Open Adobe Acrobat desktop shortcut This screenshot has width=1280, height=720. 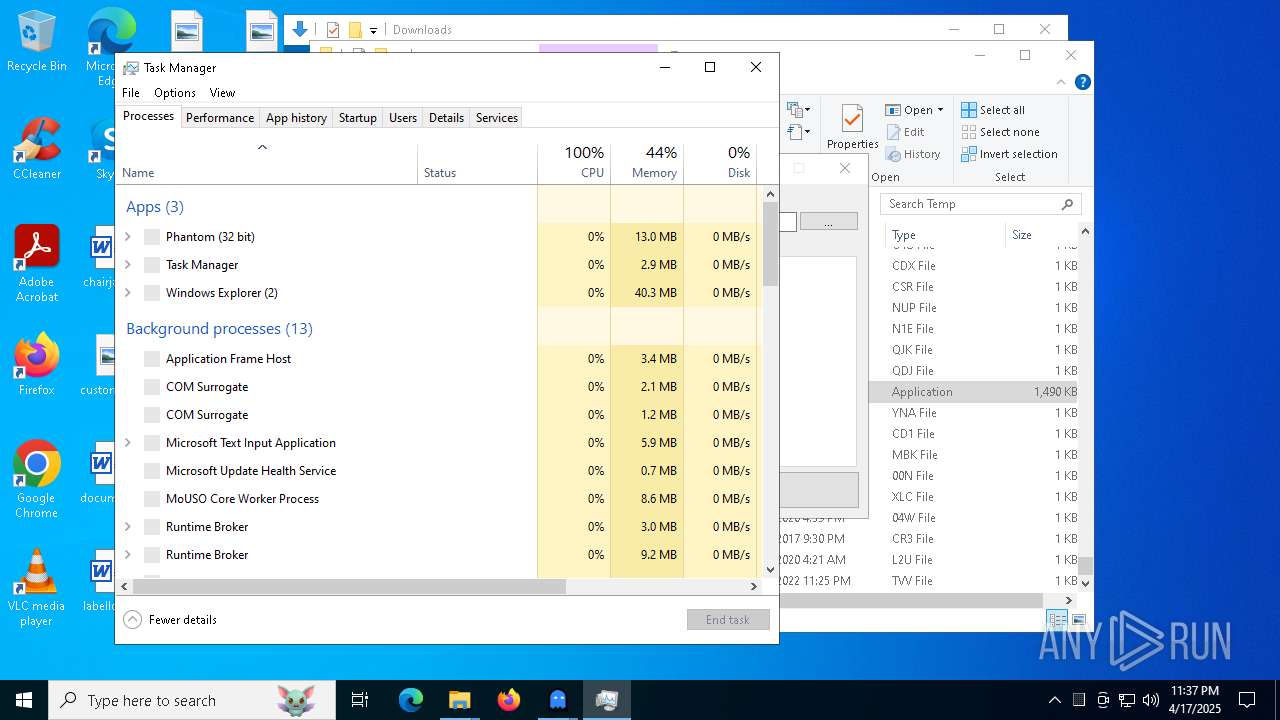(x=37, y=264)
